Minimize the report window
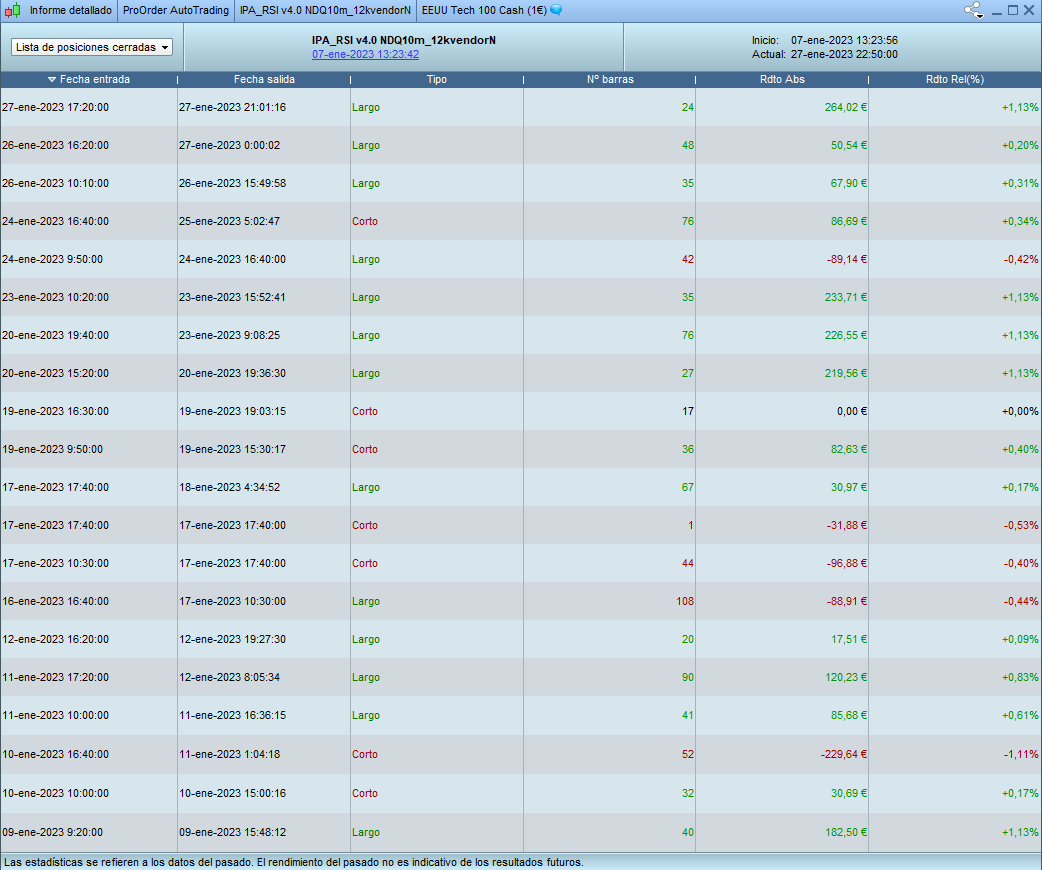This screenshot has width=1042, height=870. point(997,11)
